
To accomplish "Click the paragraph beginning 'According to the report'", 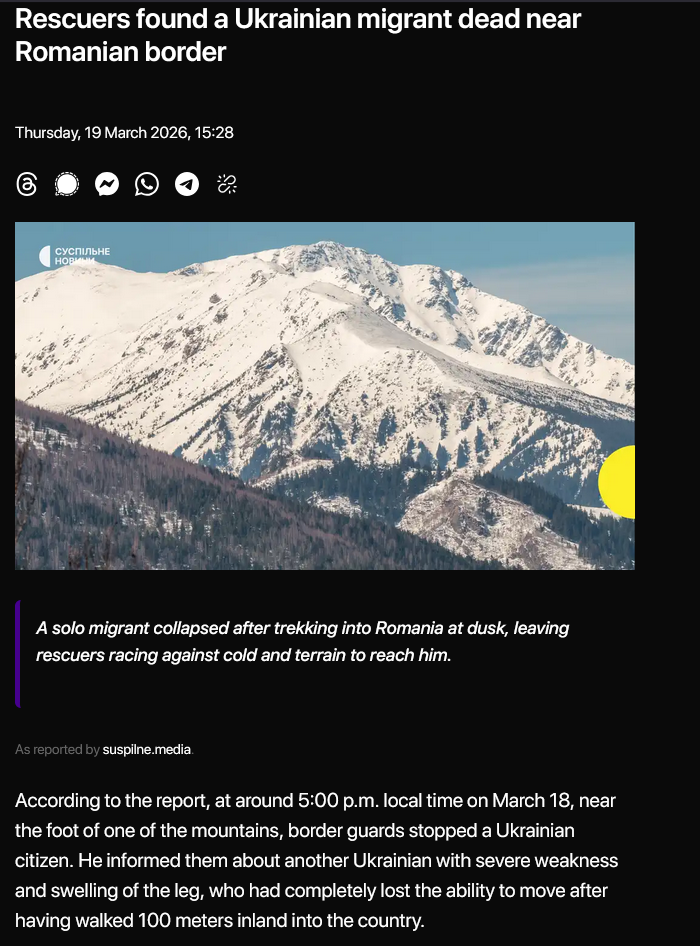I will (316, 860).
